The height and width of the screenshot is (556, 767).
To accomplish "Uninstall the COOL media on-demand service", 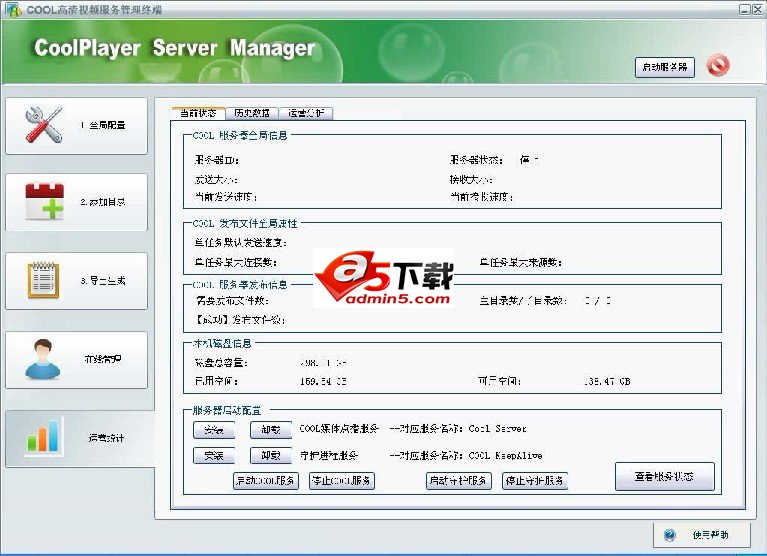I will coord(271,430).
